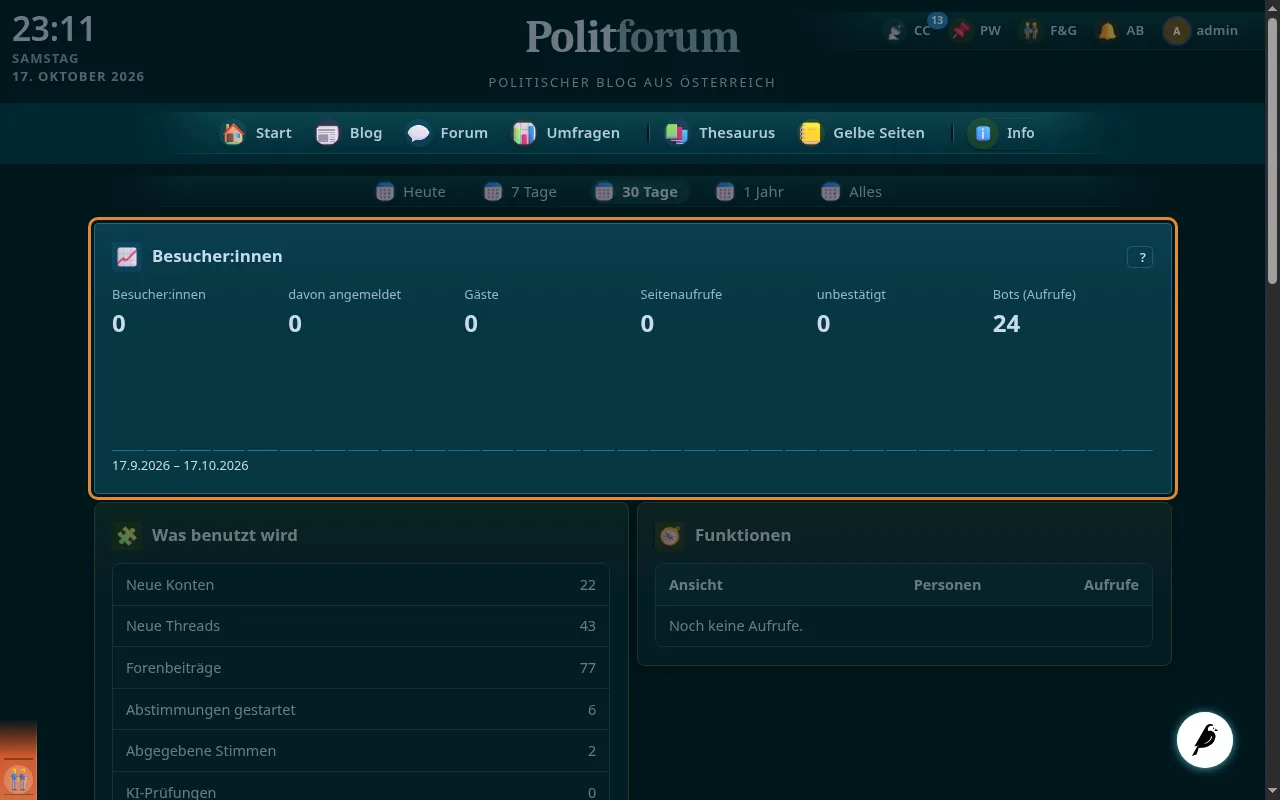Click the date range 17.9.2026 – 17.10.2026
Screen dimensions: 1280x800
pos(180,466)
